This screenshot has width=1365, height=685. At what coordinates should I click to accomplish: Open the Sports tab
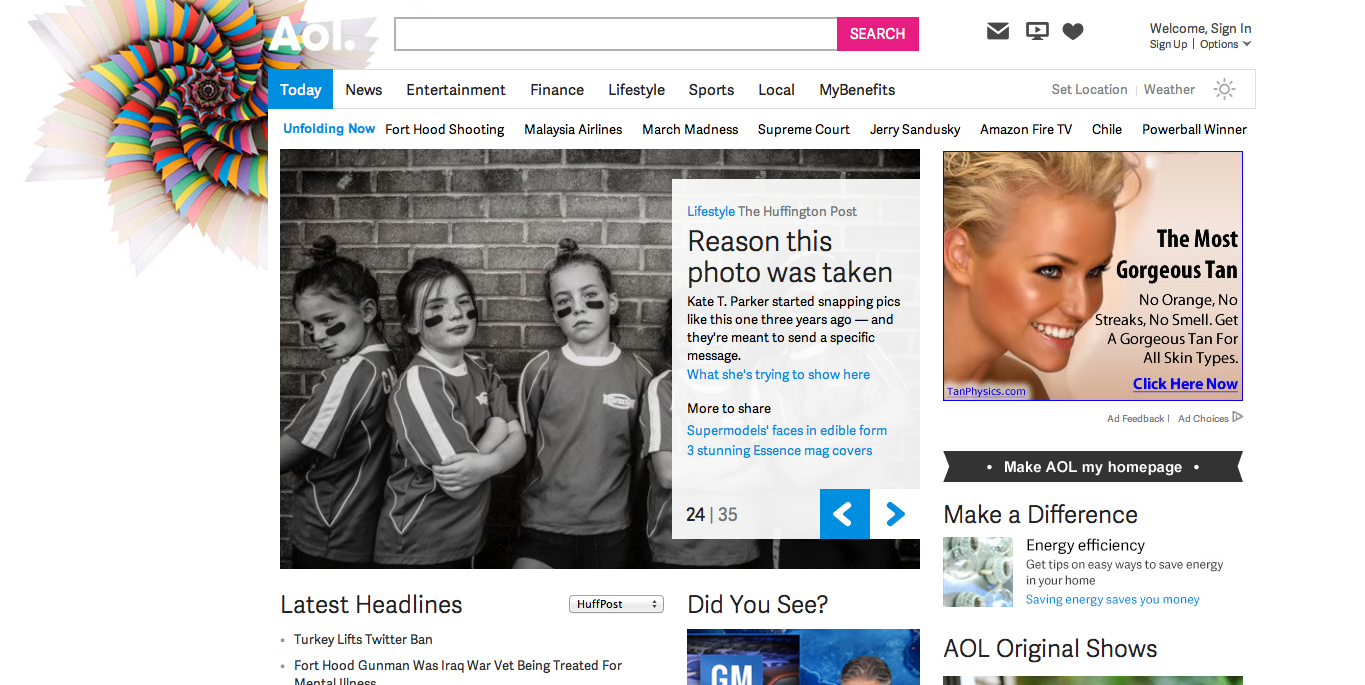[x=711, y=89]
